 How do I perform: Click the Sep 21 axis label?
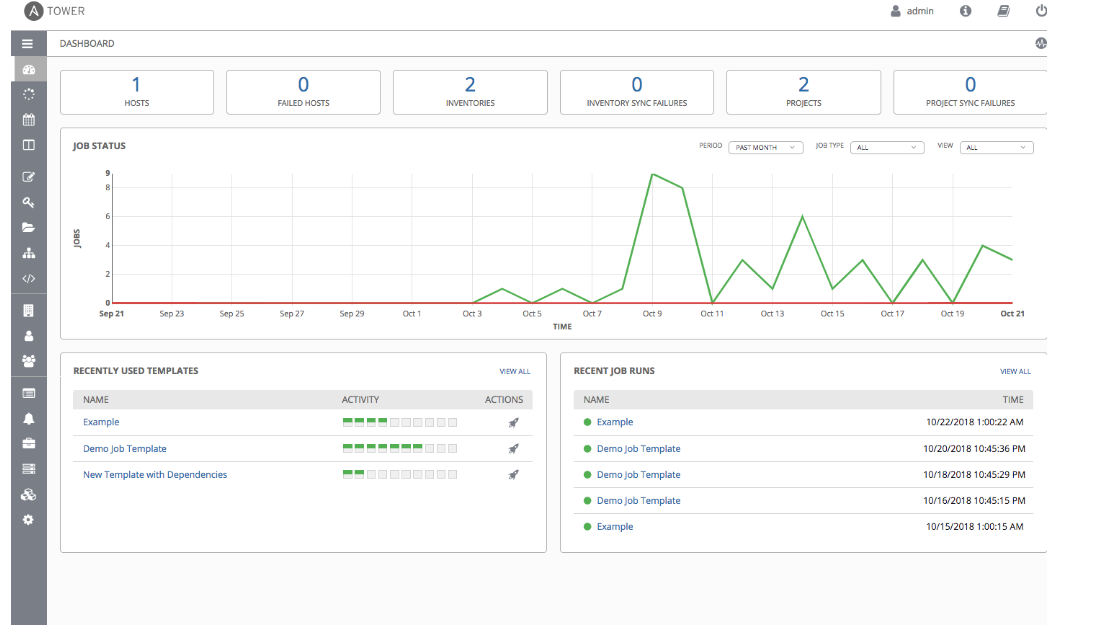coord(111,313)
